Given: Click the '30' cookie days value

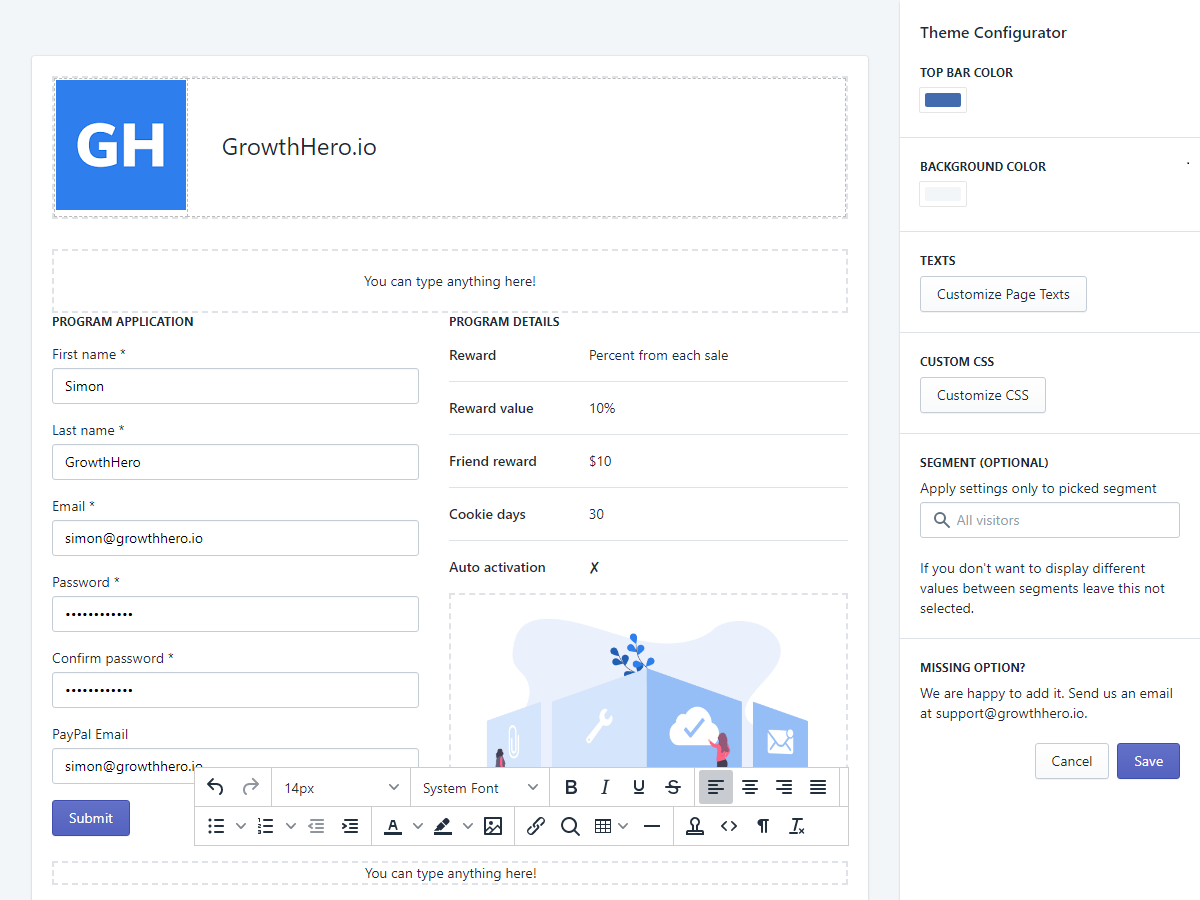Looking at the screenshot, I should (x=596, y=514).
